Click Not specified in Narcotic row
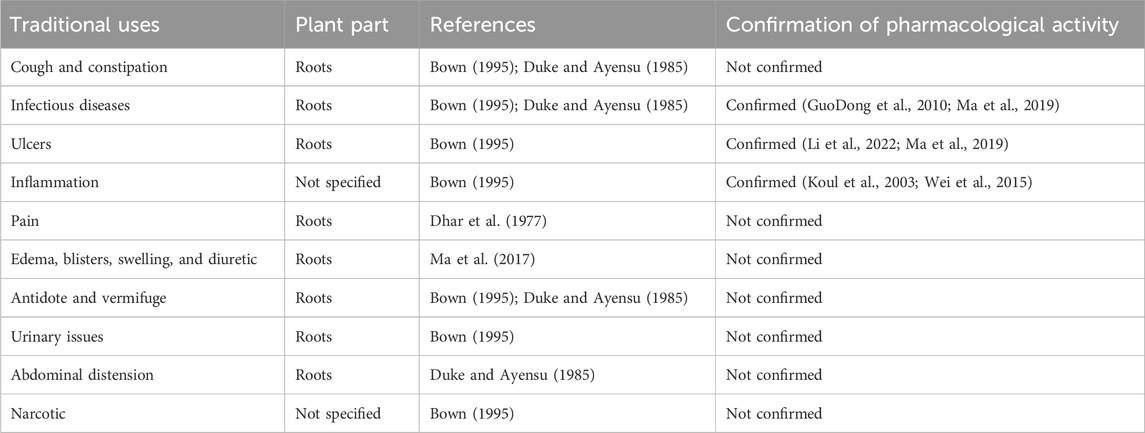Image resolution: width=1145 pixels, height=433 pixels. click(338, 414)
